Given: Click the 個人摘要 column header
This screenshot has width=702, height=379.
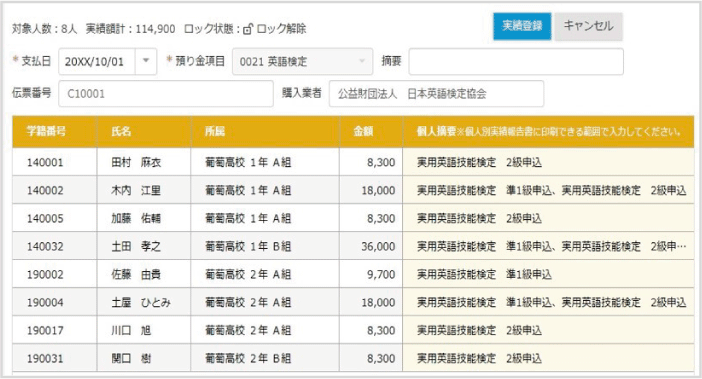Looking at the screenshot, I should coord(548,132).
